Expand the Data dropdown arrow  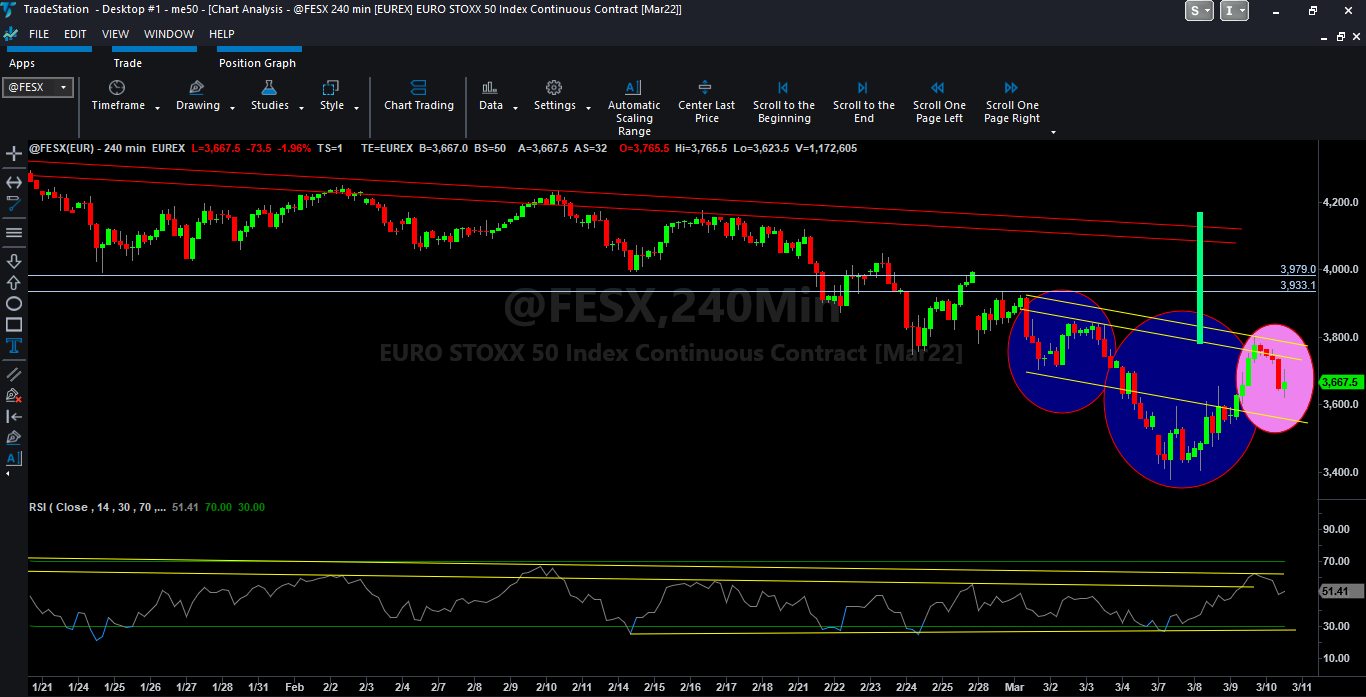pos(515,108)
